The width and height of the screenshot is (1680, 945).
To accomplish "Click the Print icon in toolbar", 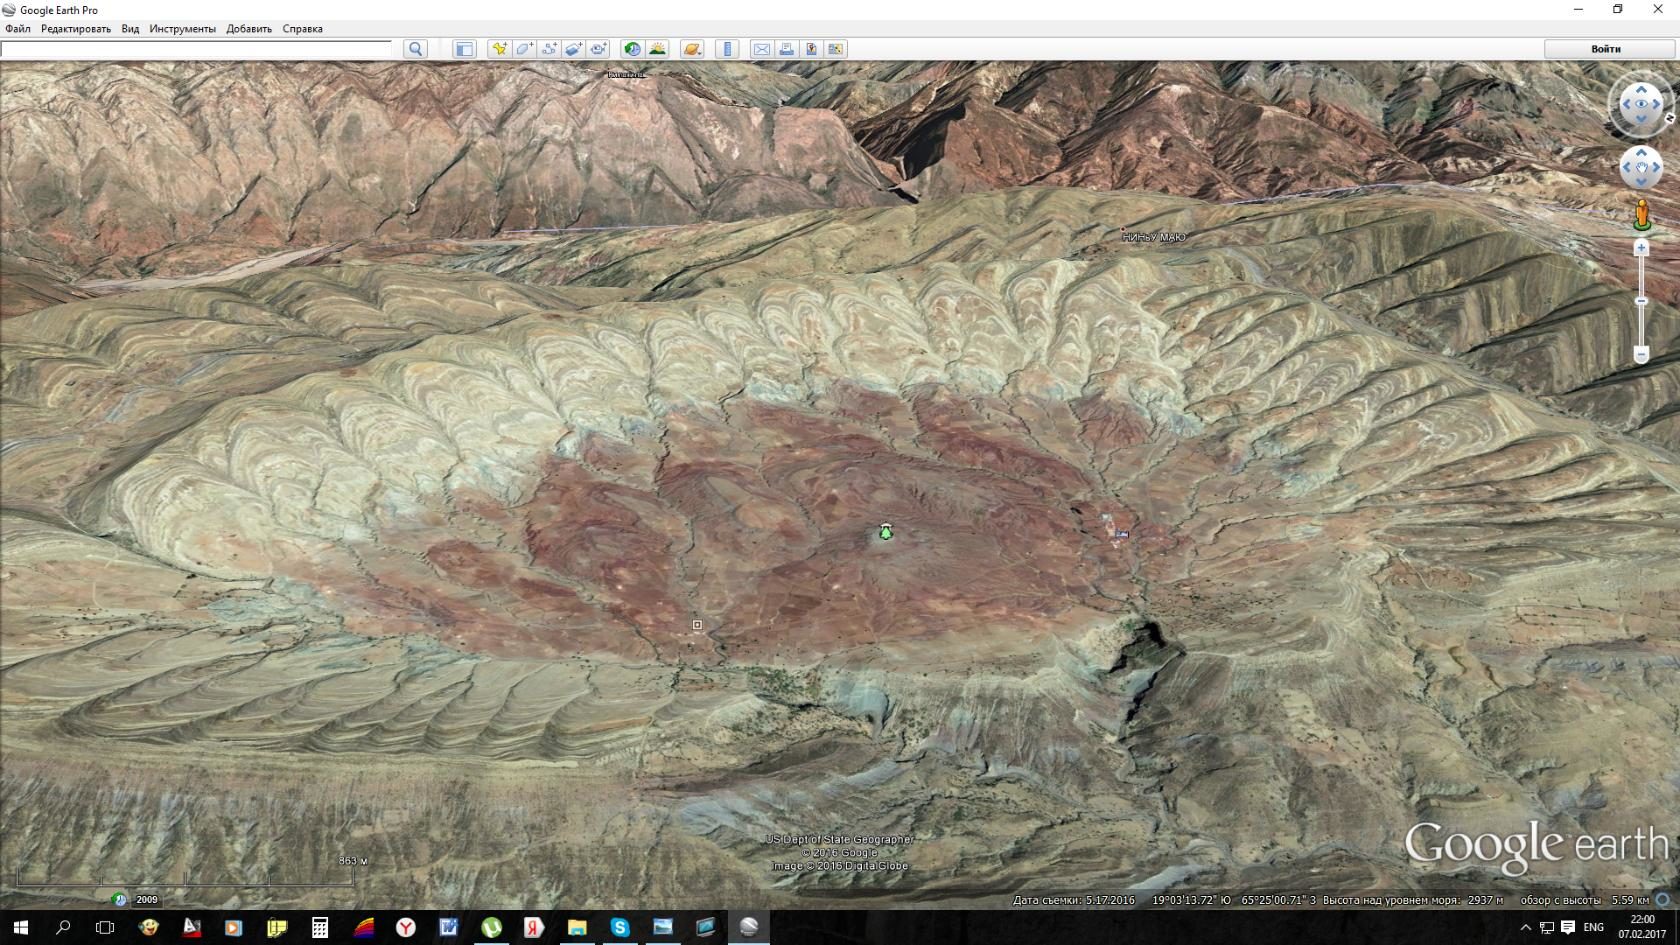I will 787,49.
